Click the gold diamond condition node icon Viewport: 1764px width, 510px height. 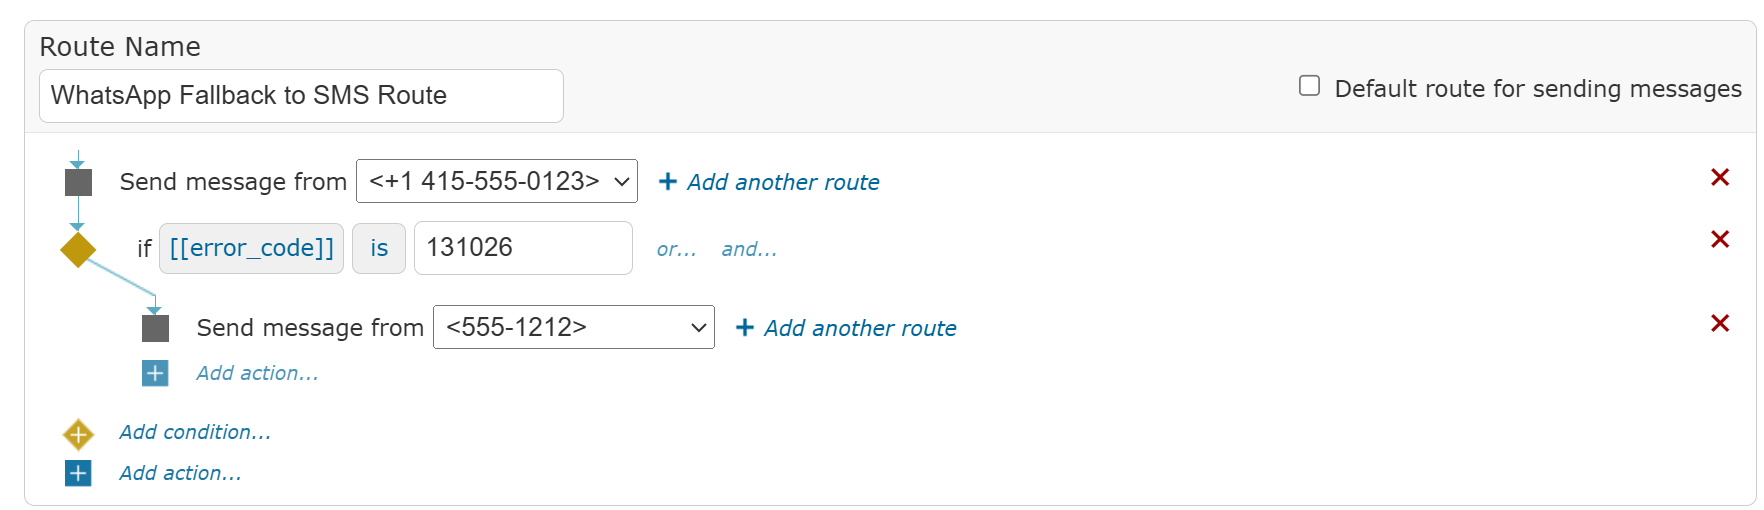(78, 249)
